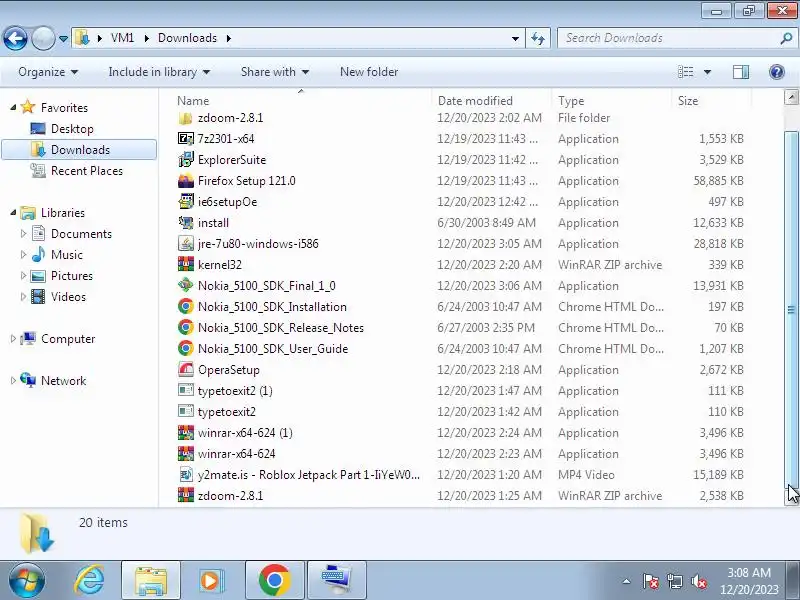Select Recent Places in Favorites
800x600 pixels.
87,171
